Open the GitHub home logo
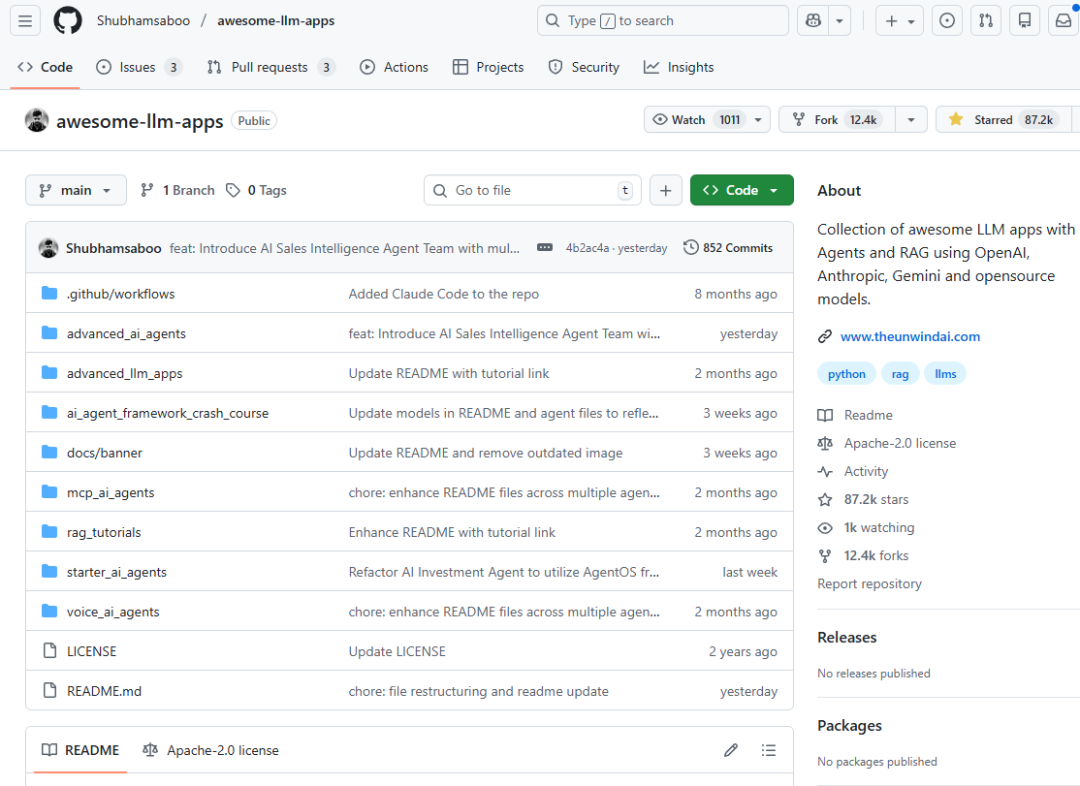 coord(67,20)
